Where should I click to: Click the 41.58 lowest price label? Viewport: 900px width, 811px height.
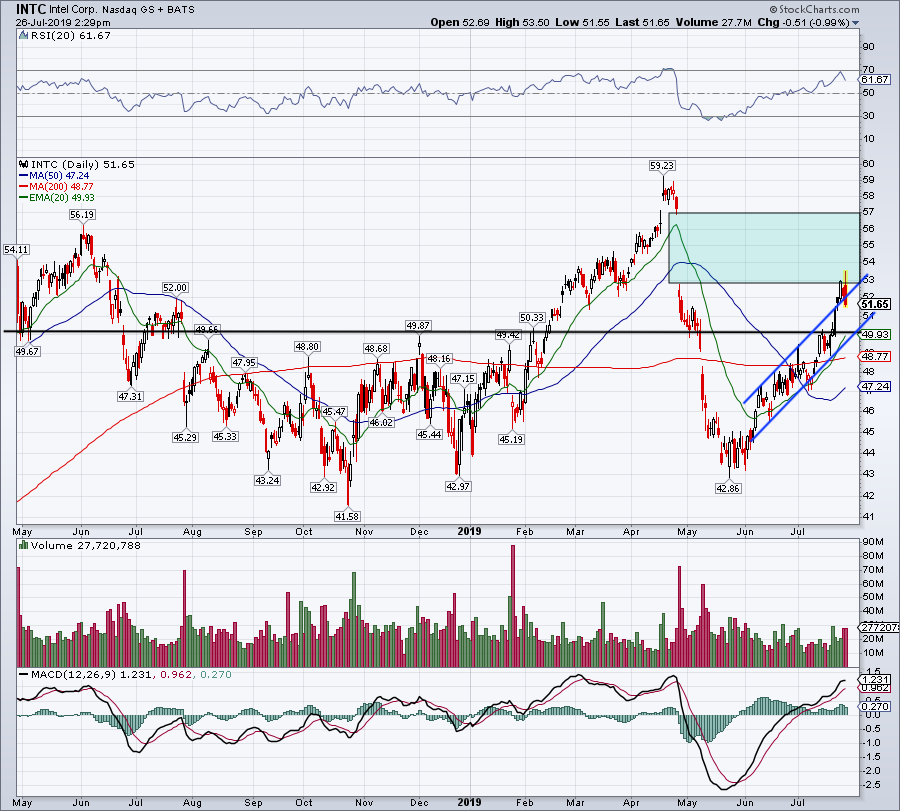[347, 516]
